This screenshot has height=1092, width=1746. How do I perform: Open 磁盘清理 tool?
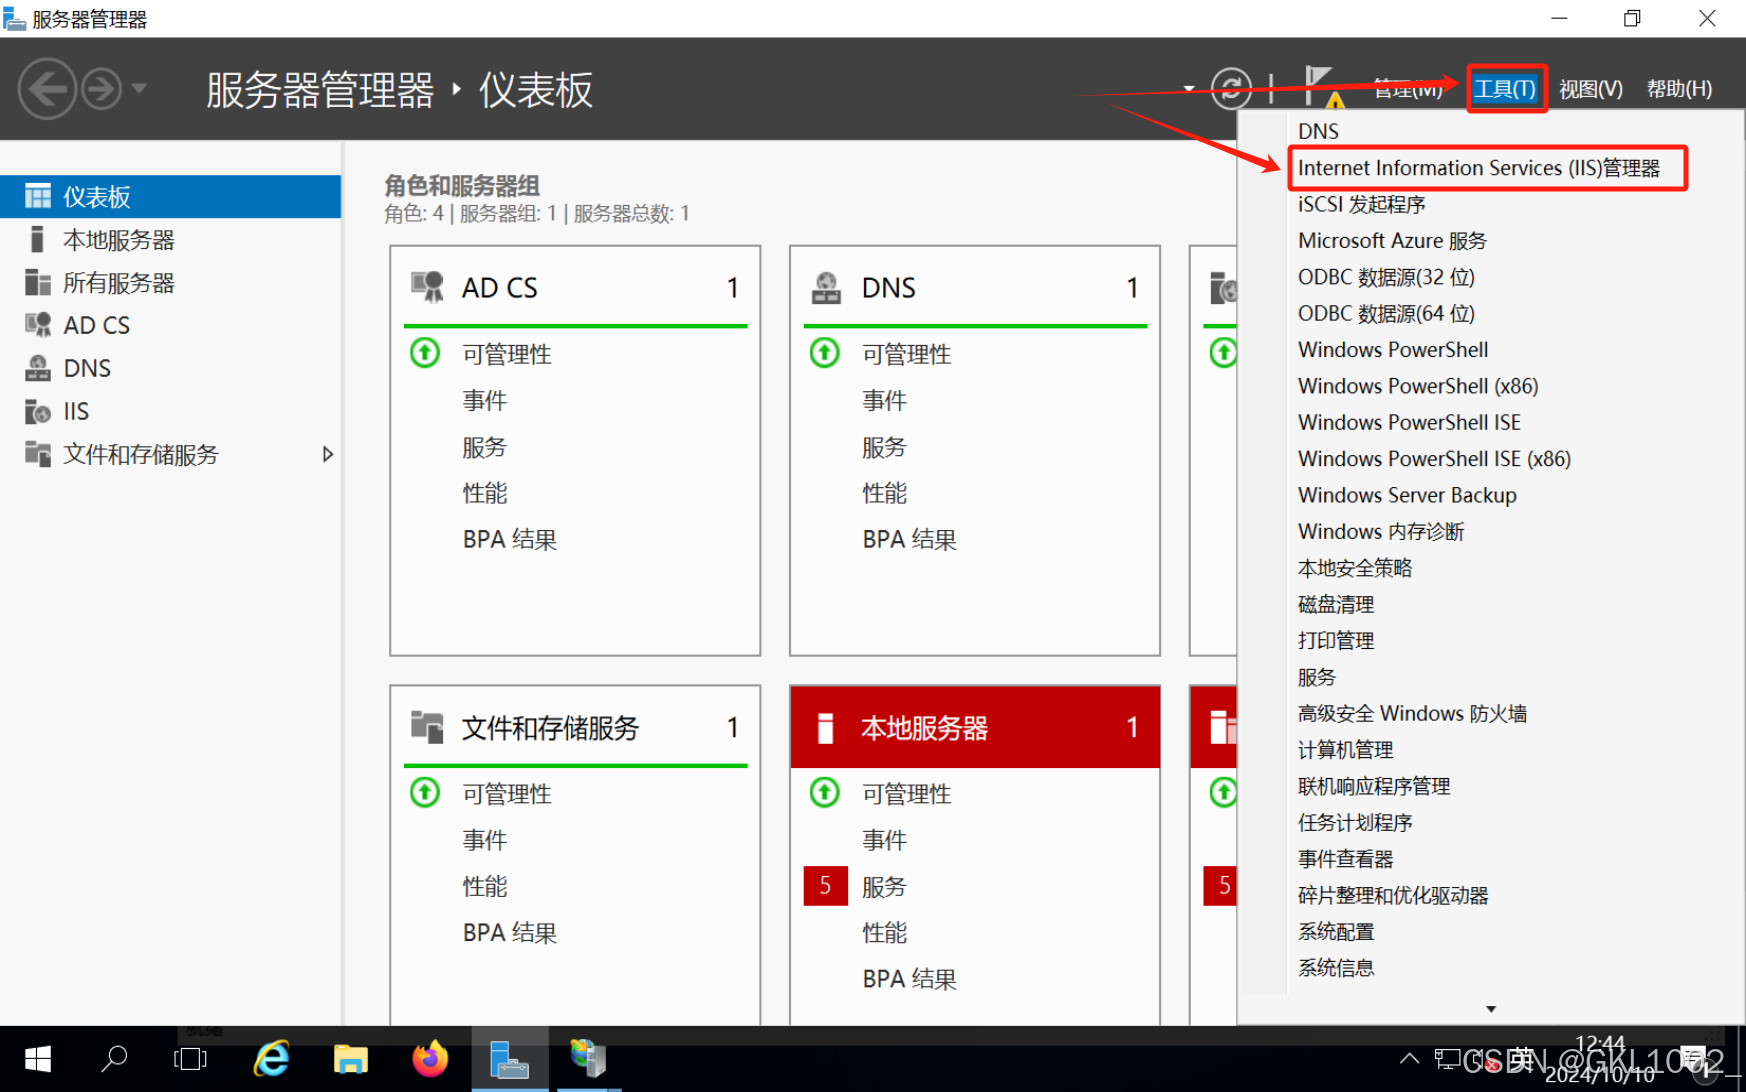pyautogui.click(x=1336, y=604)
